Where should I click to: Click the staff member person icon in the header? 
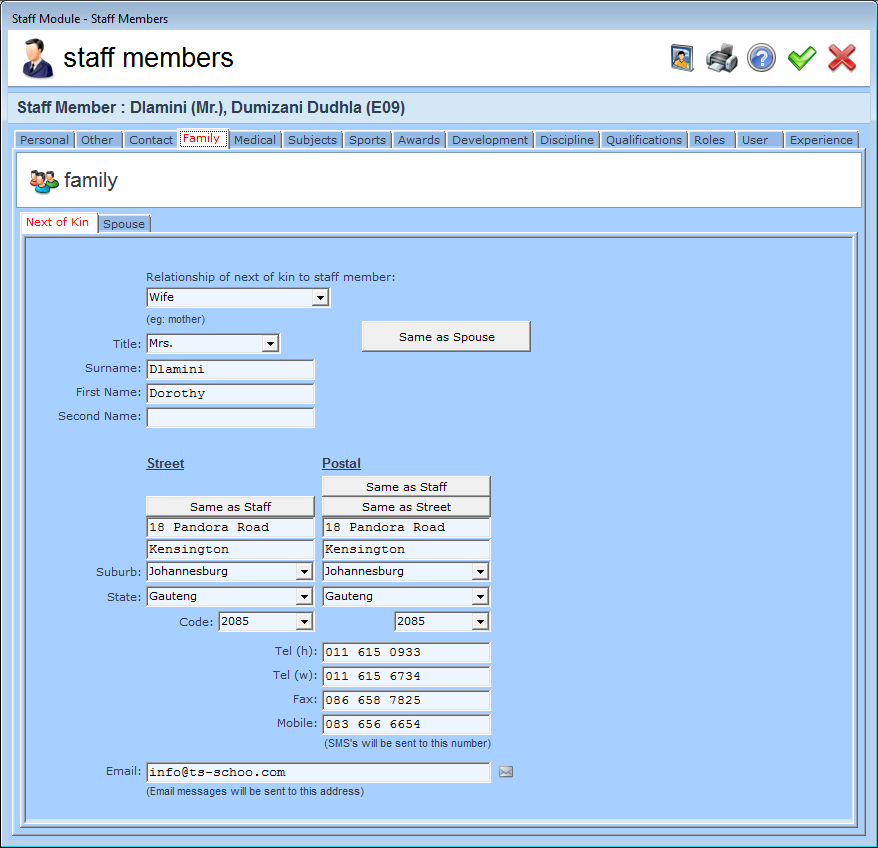pyautogui.click(x=37, y=58)
